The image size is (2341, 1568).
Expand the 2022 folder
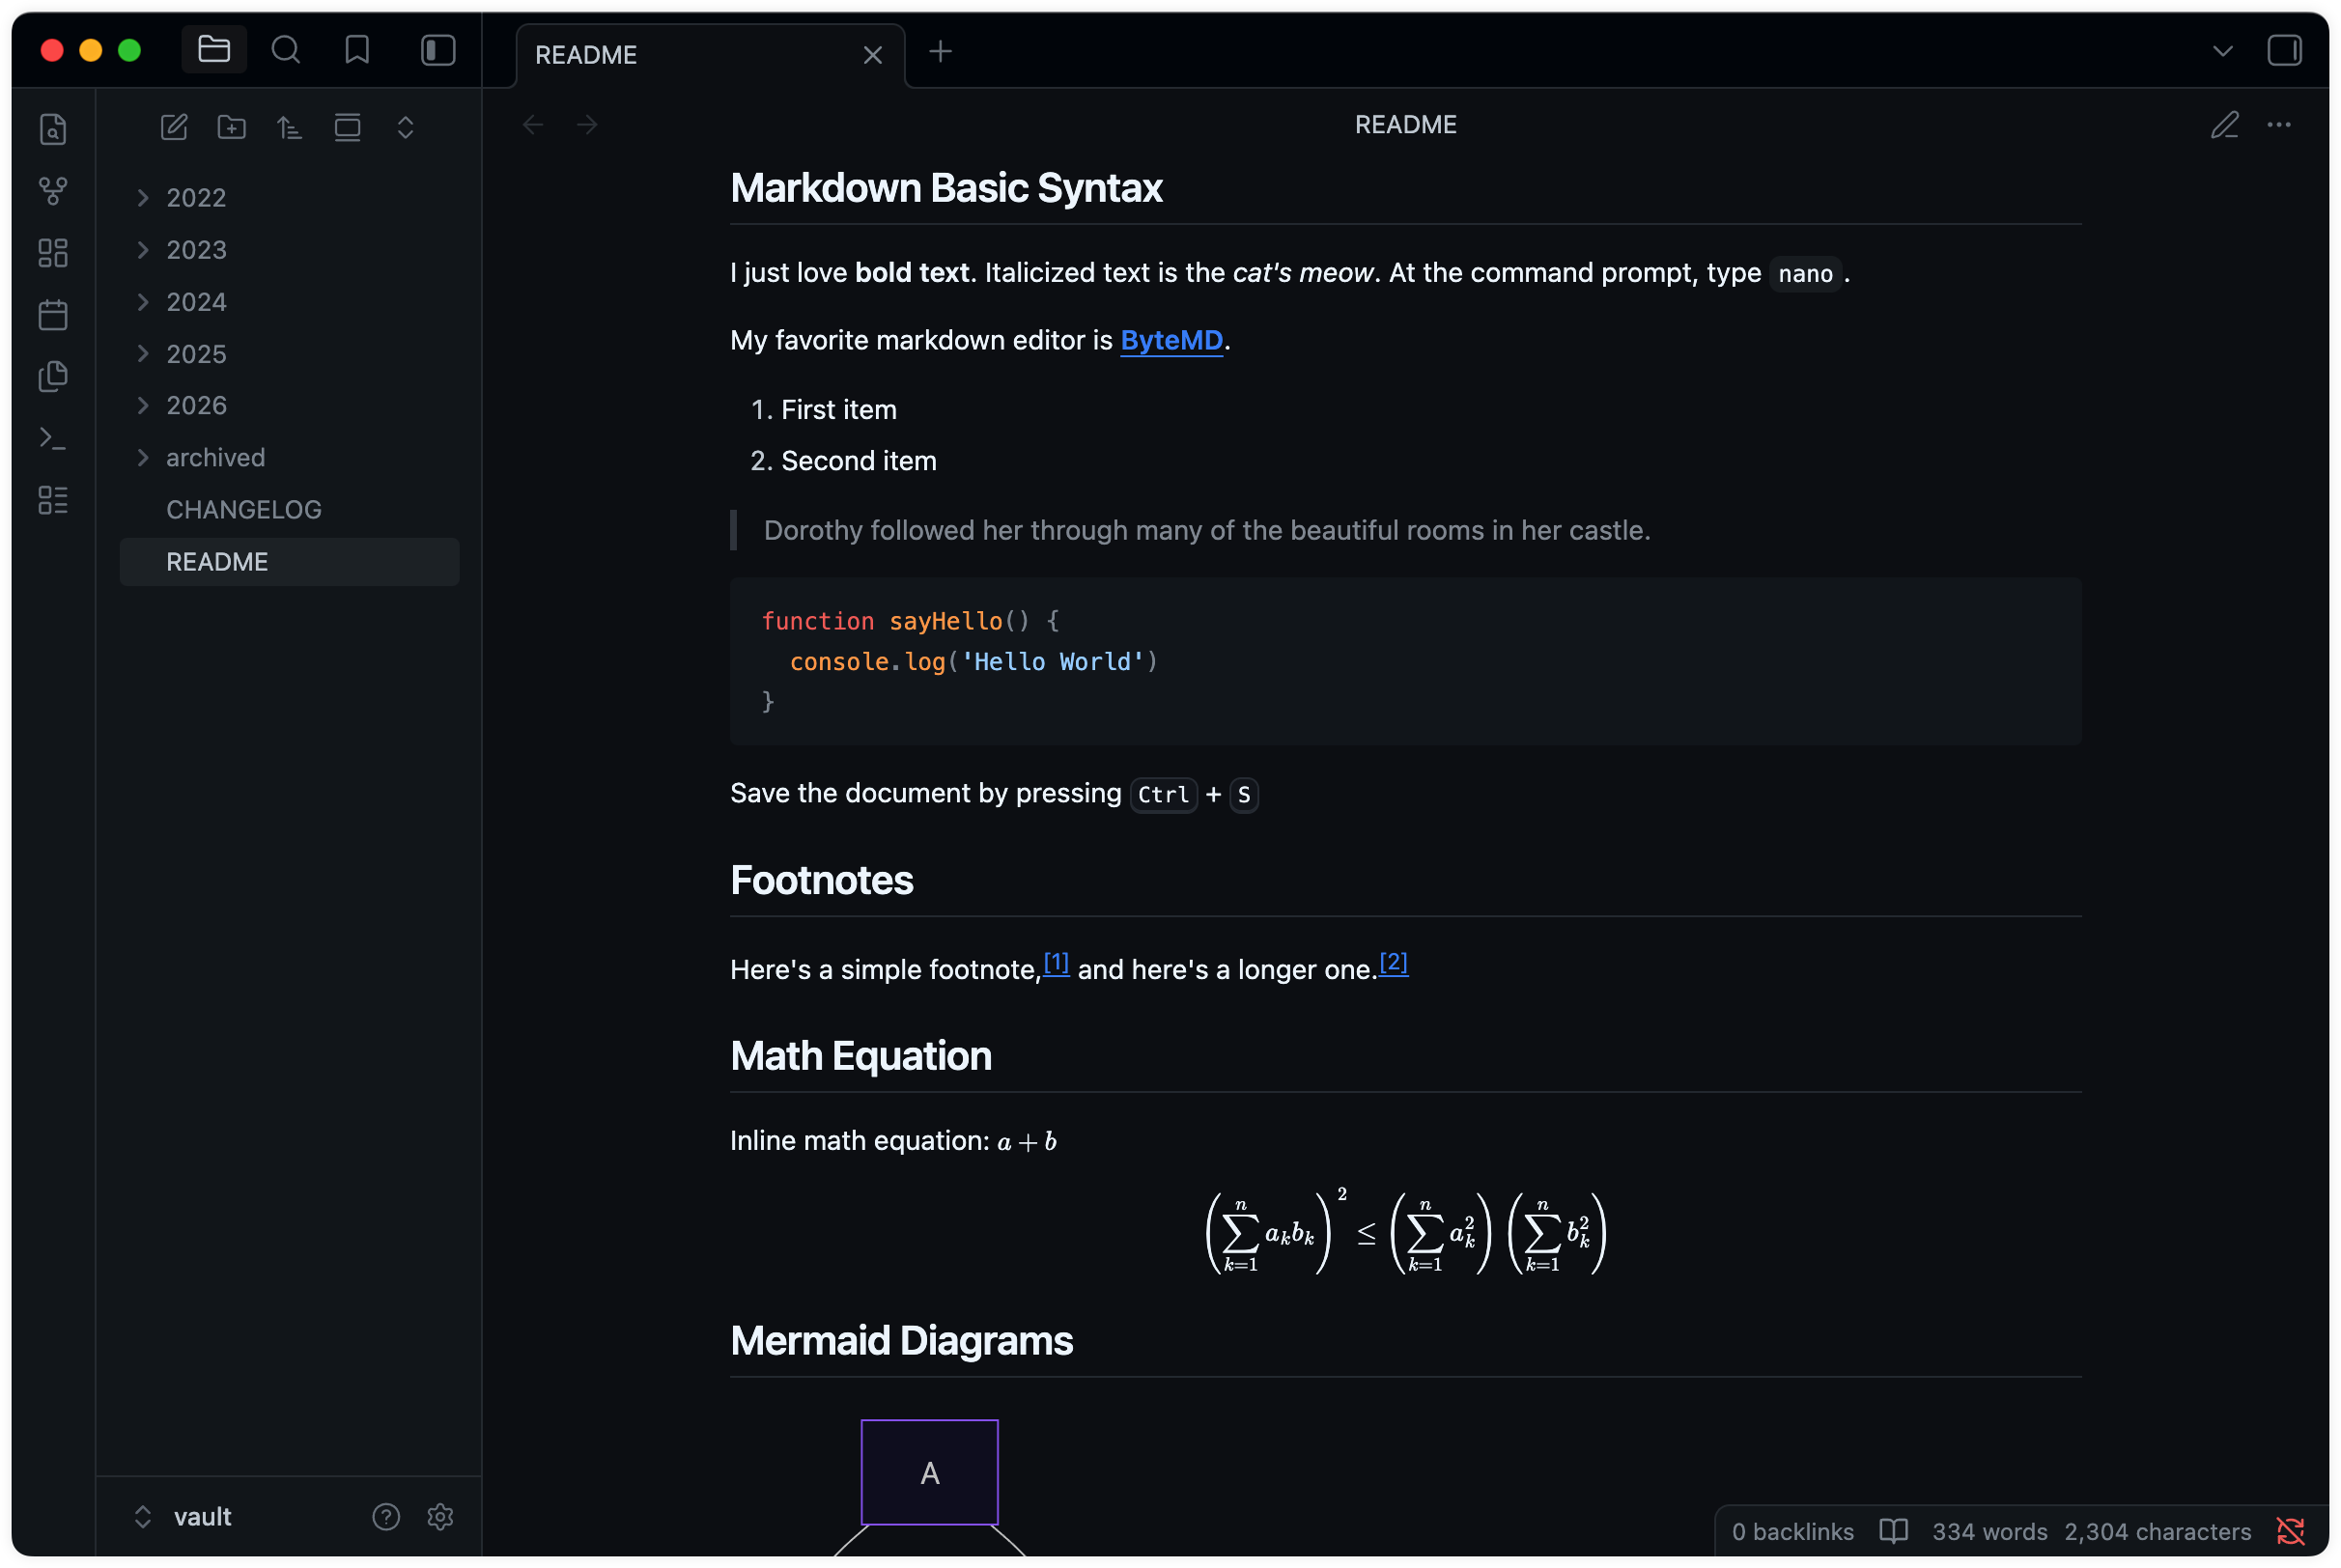tap(289, 197)
